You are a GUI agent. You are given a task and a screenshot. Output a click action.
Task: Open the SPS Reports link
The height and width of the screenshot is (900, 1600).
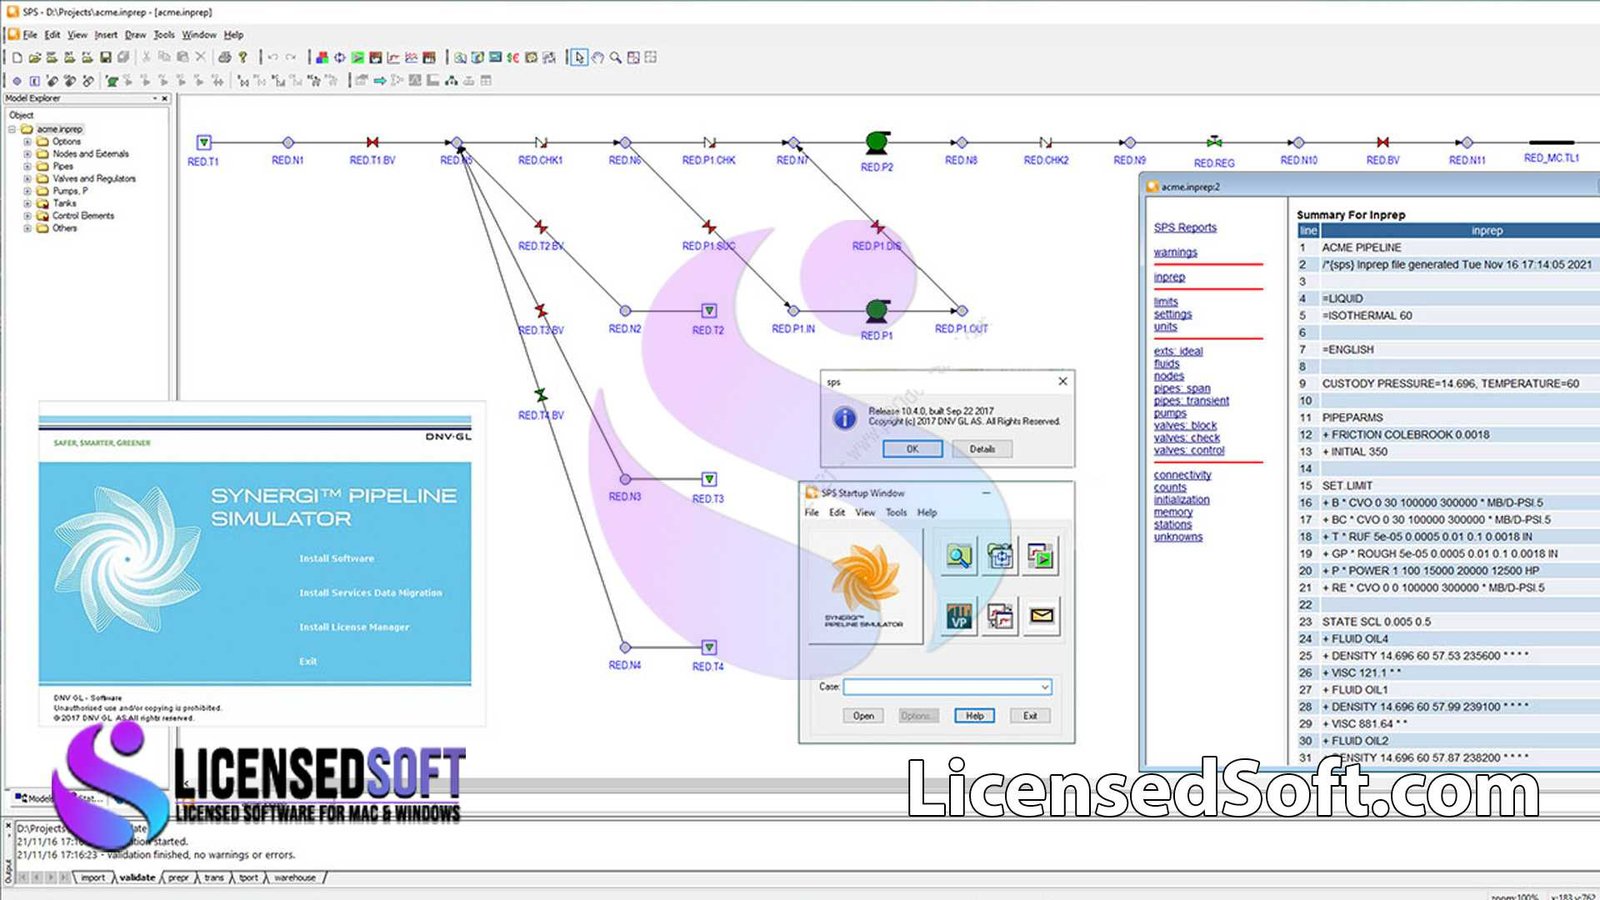[1185, 227]
